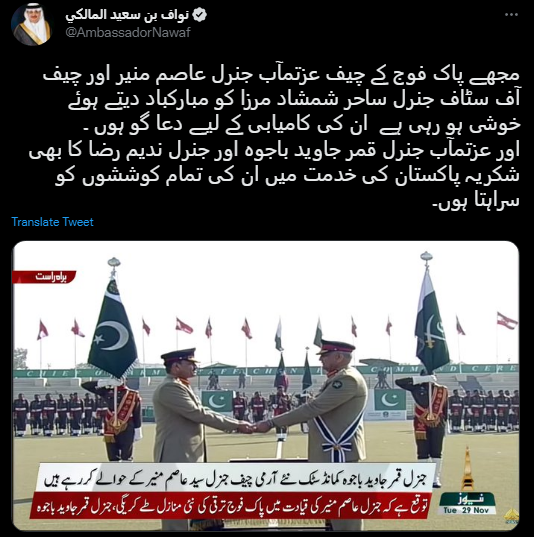
Task: Click the stadium Change of Command signboard
Action: click(266, 371)
